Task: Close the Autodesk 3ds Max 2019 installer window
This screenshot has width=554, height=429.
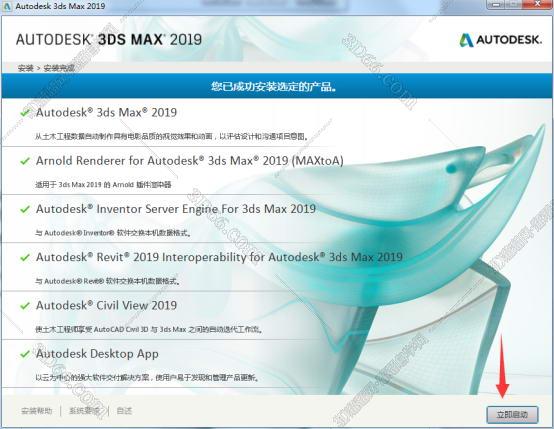Action: point(537,4)
